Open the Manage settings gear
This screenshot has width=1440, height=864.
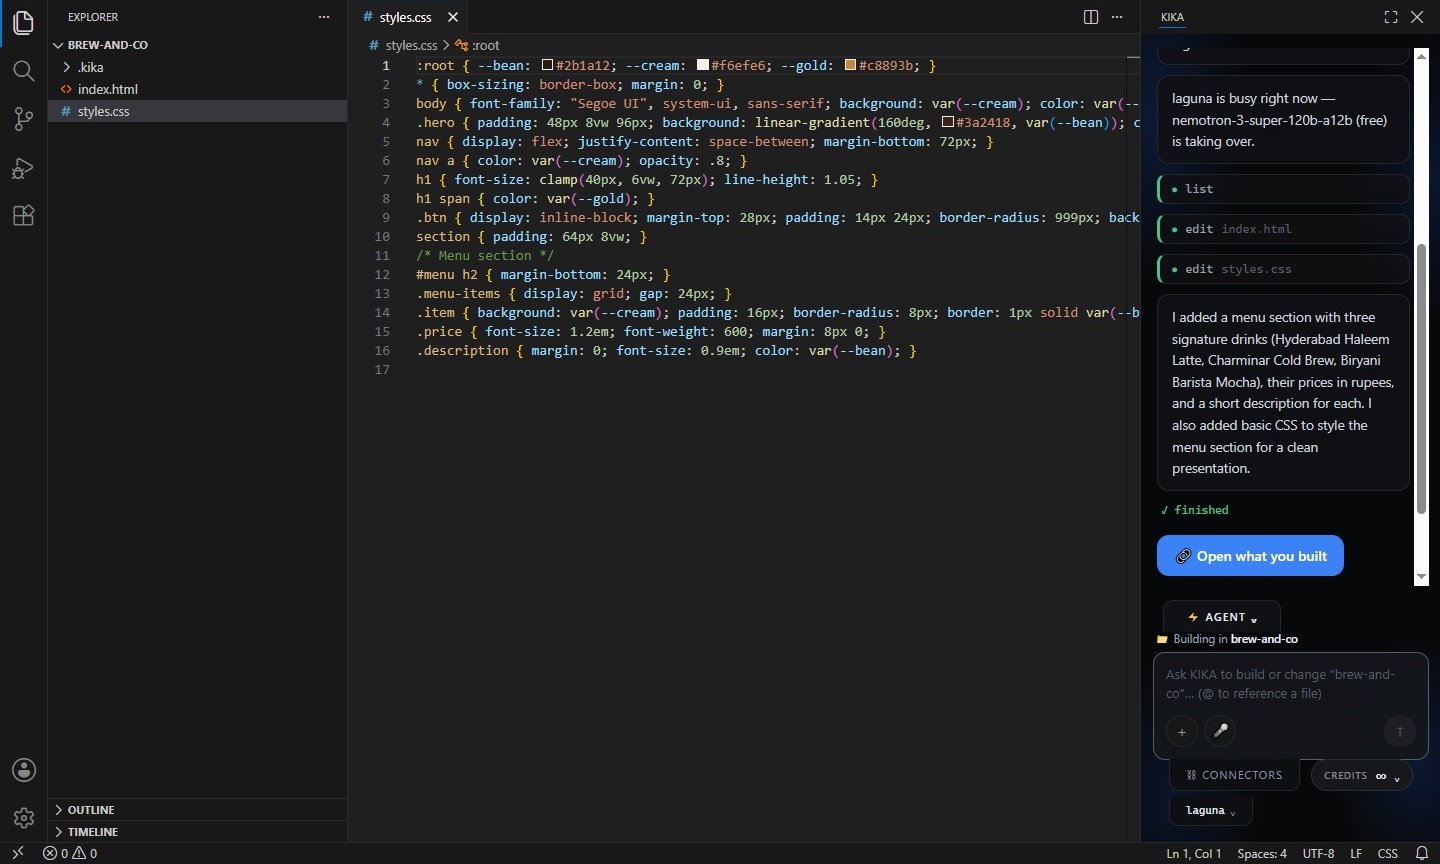pos(23,818)
